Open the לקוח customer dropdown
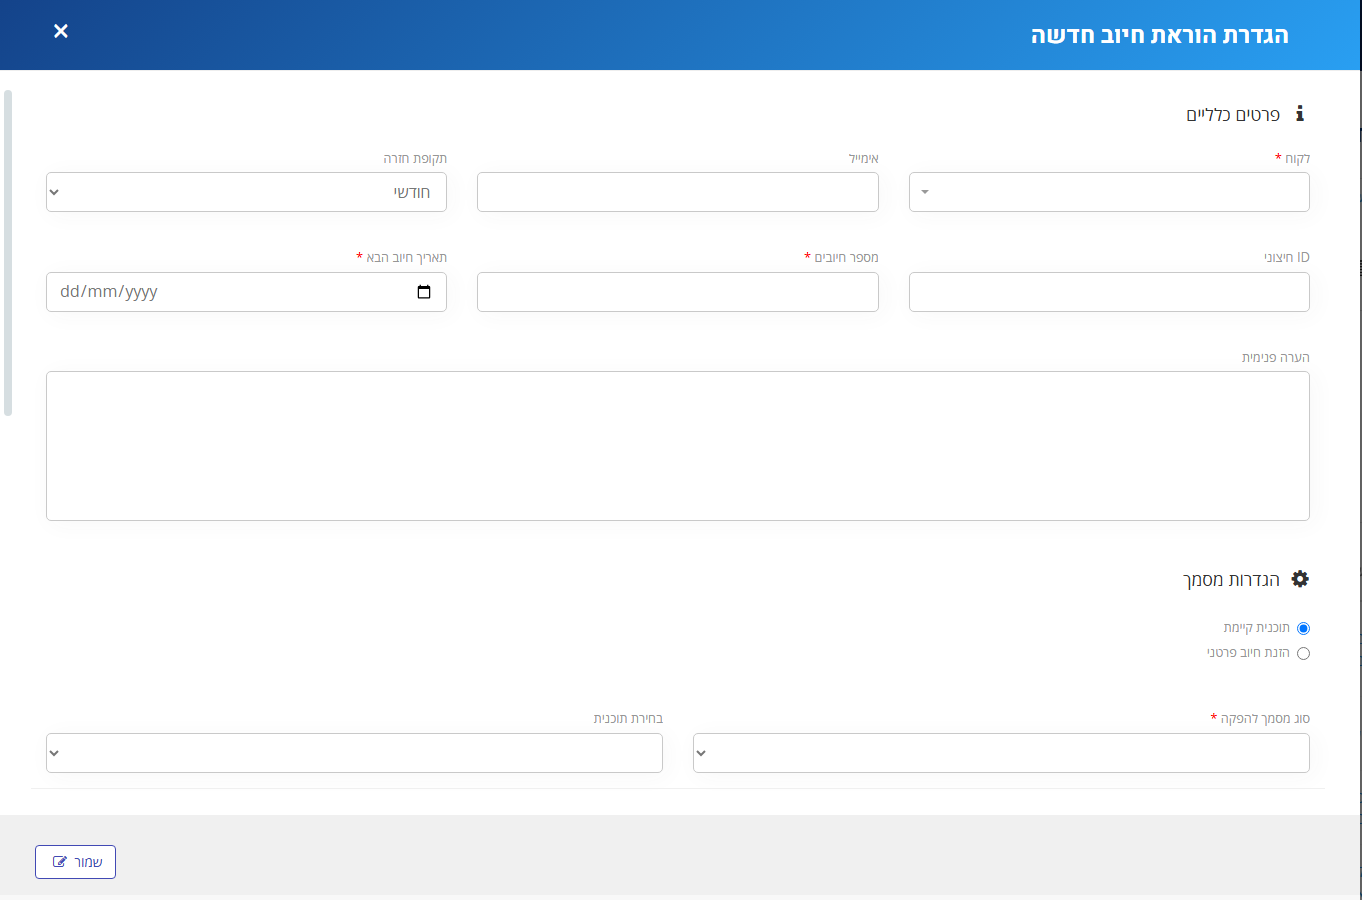 pyautogui.click(x=1109, y=192)
